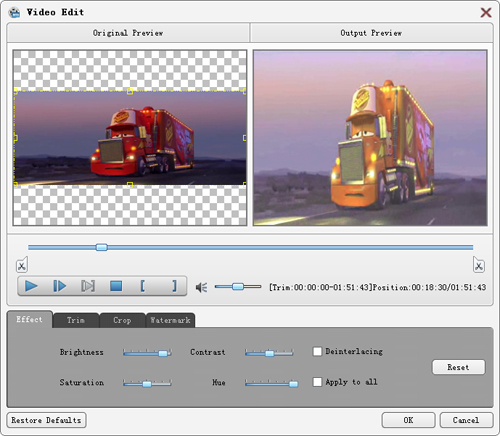This screenshot has height=436, width=500.
Task: Open the Crop tab
Action: [x=122, y=320]
